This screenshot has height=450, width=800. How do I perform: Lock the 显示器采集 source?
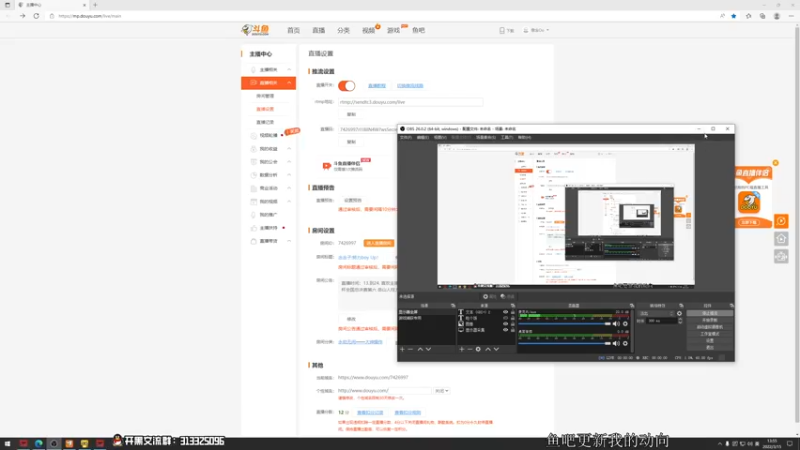click(x=513, y=330)
